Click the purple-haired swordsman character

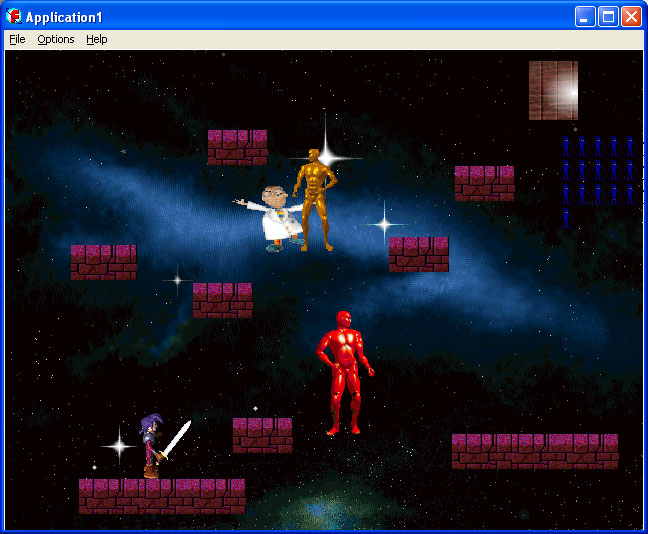[151, 446]
